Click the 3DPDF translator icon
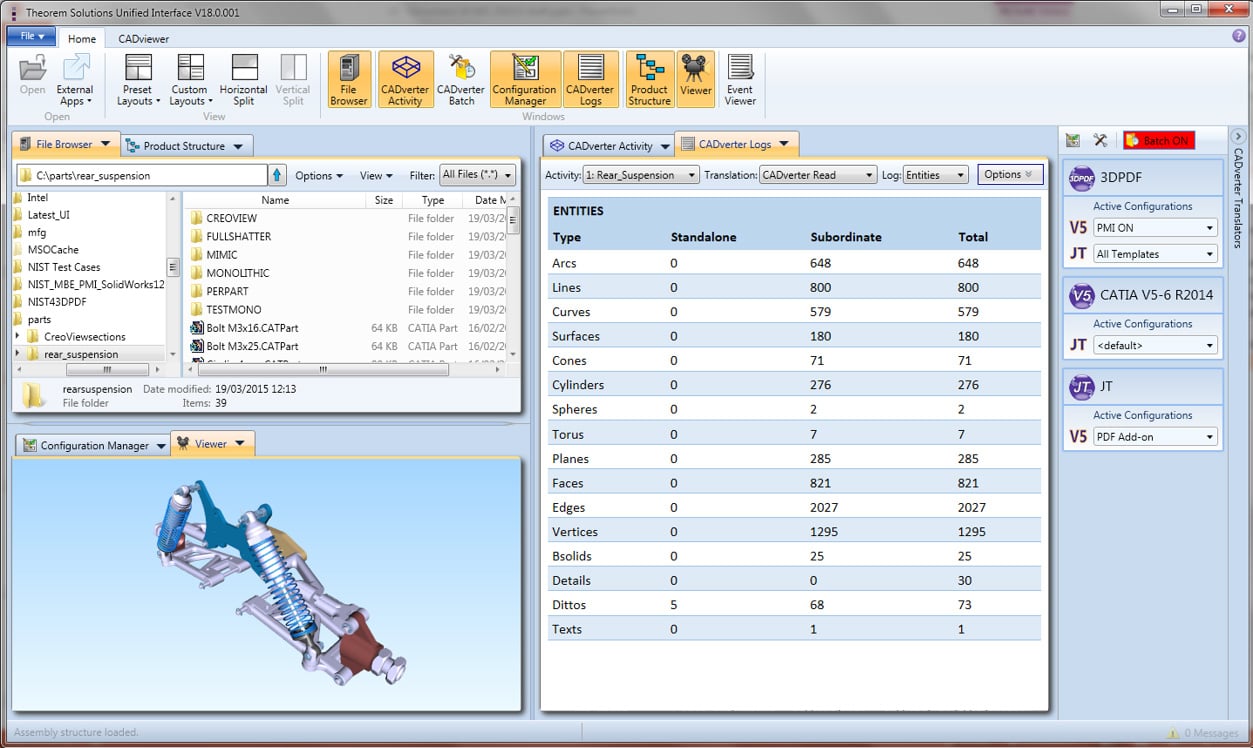The image size is (1253, 748). pyautogui.click(x=1081, y=178)
